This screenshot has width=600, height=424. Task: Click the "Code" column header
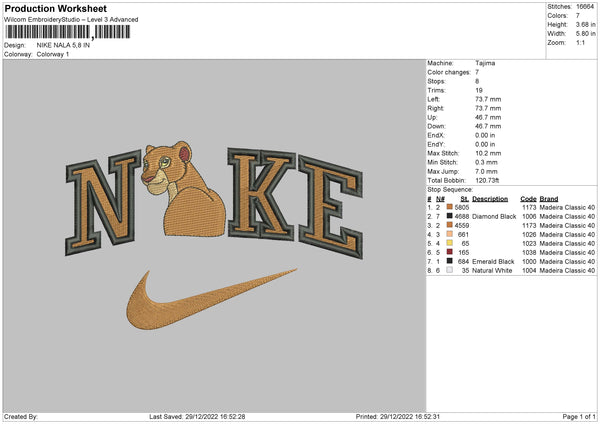point(528,199)
